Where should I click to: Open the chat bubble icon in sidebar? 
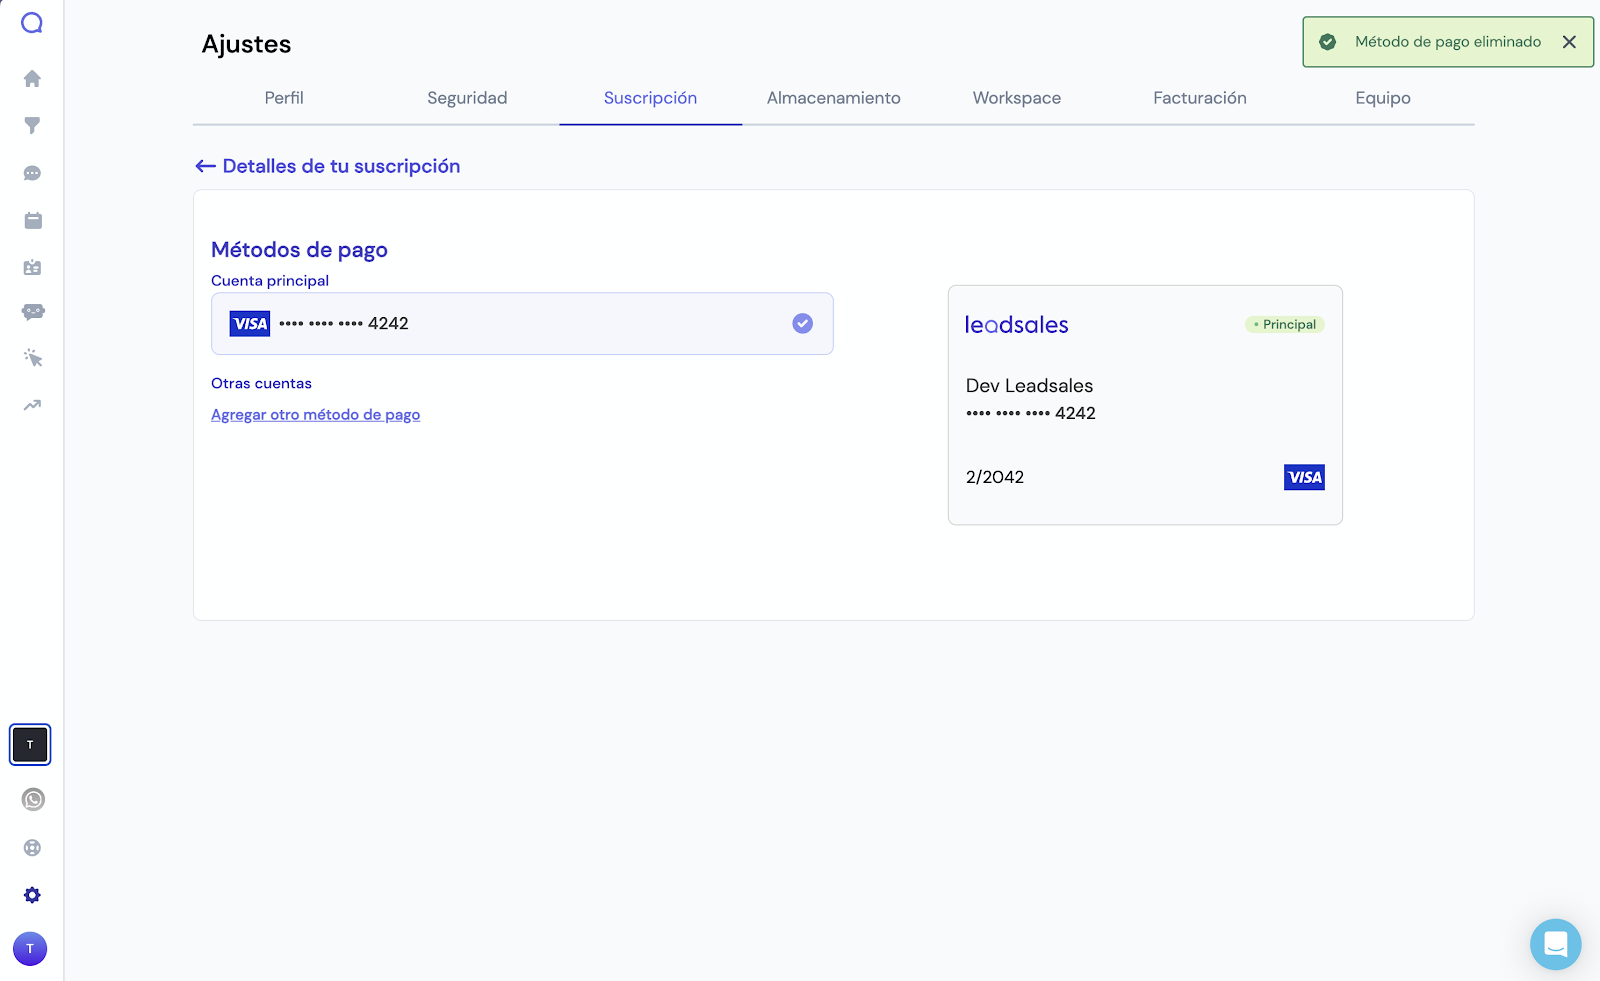point(32,174)
